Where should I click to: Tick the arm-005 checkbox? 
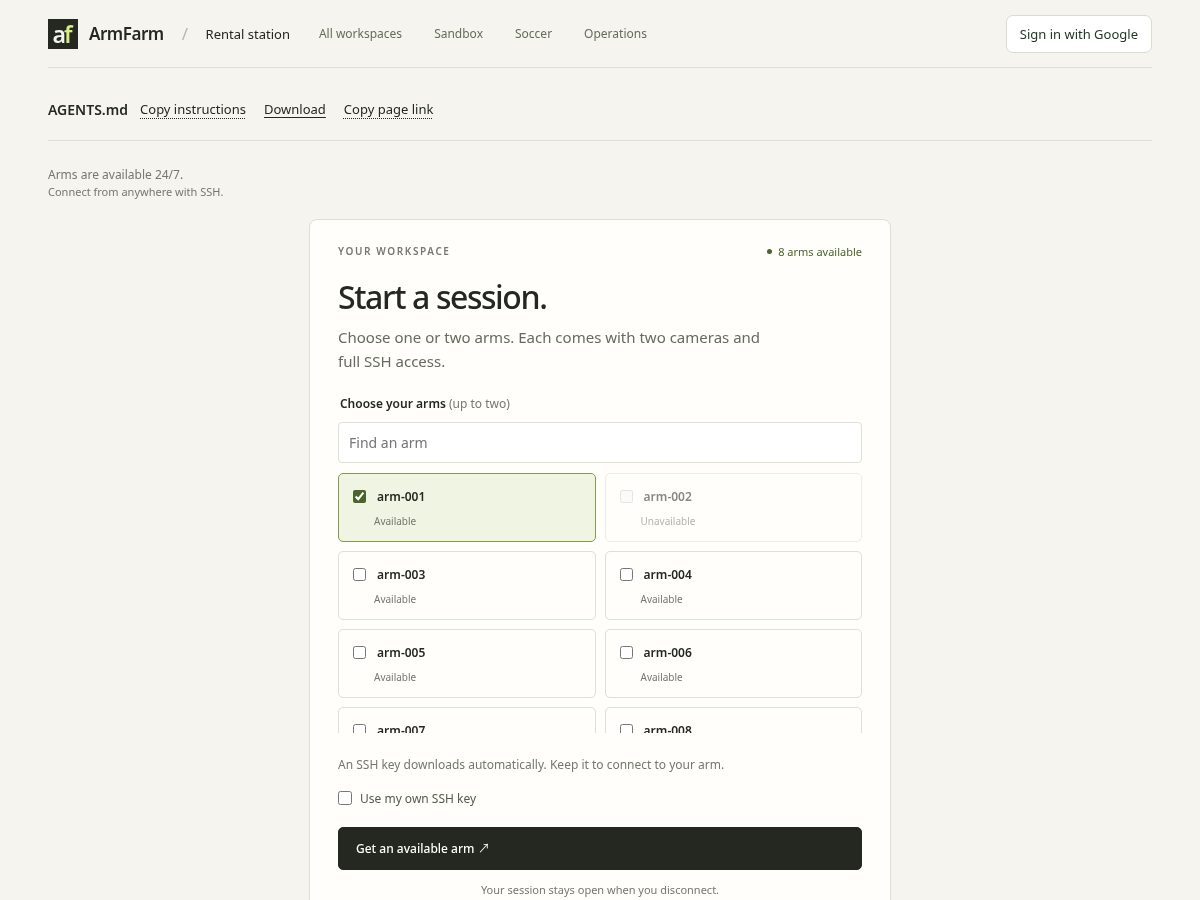click(x=360, y=652)
